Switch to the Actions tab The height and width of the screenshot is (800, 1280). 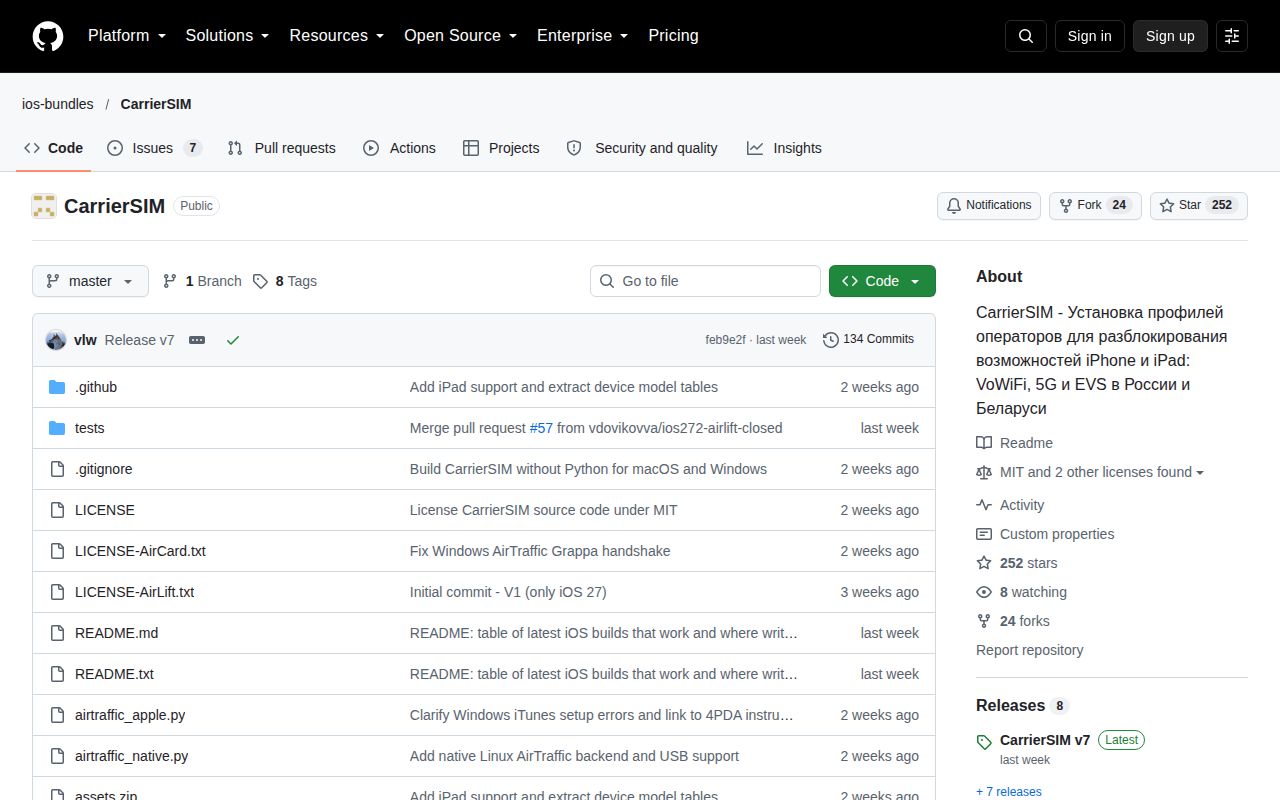399,148
